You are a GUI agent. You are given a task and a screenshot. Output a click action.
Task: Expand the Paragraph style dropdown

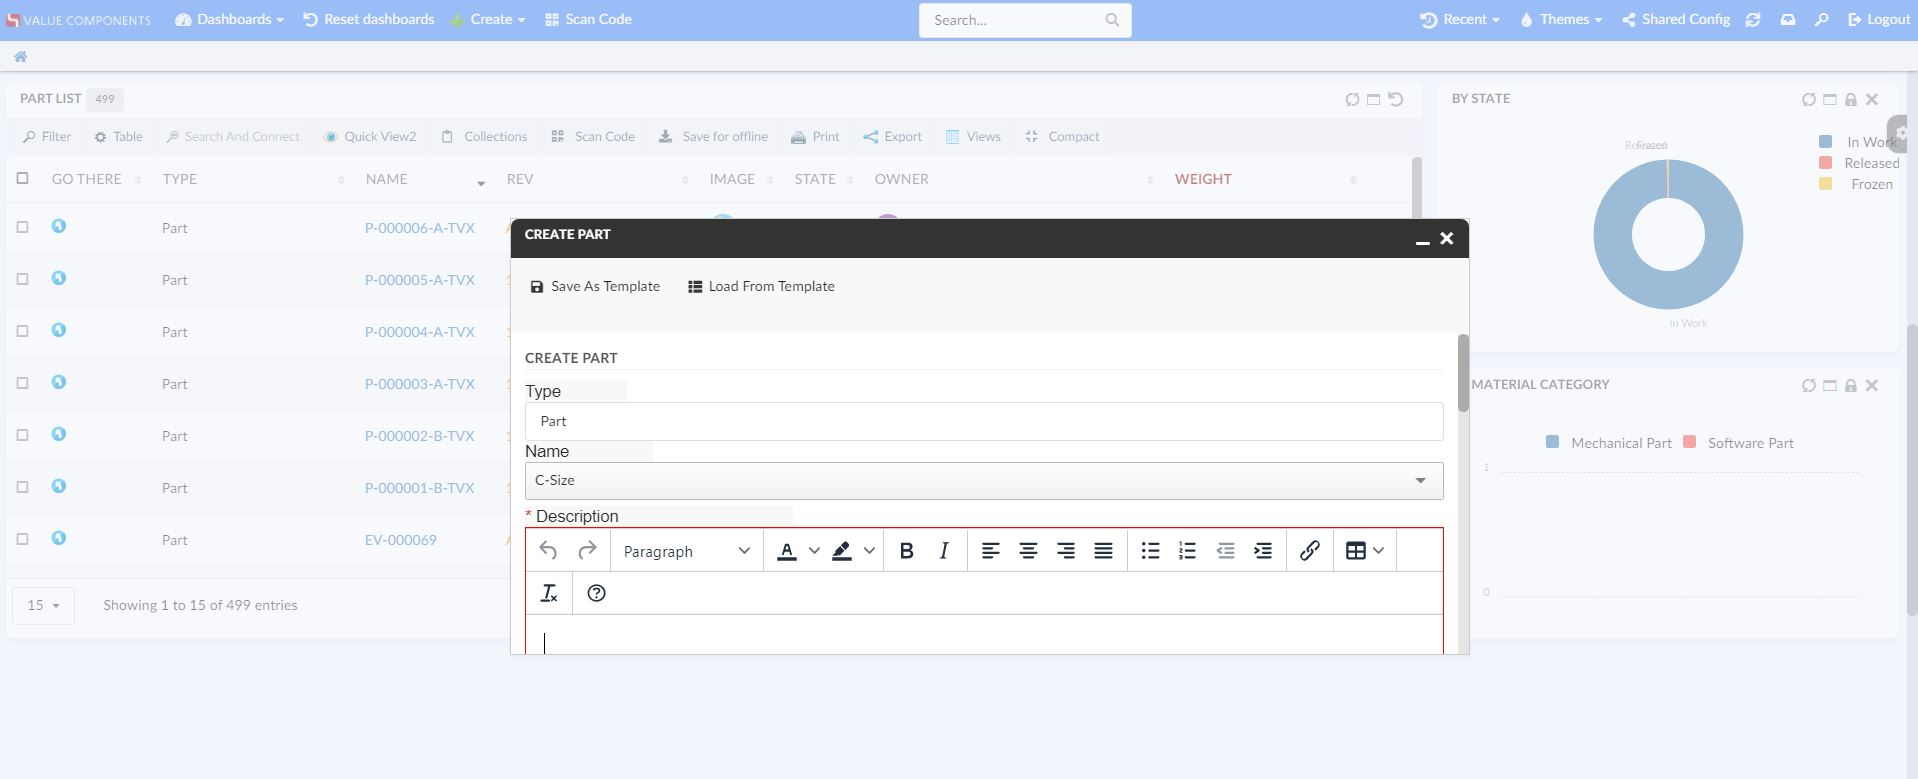click(686, 551)
